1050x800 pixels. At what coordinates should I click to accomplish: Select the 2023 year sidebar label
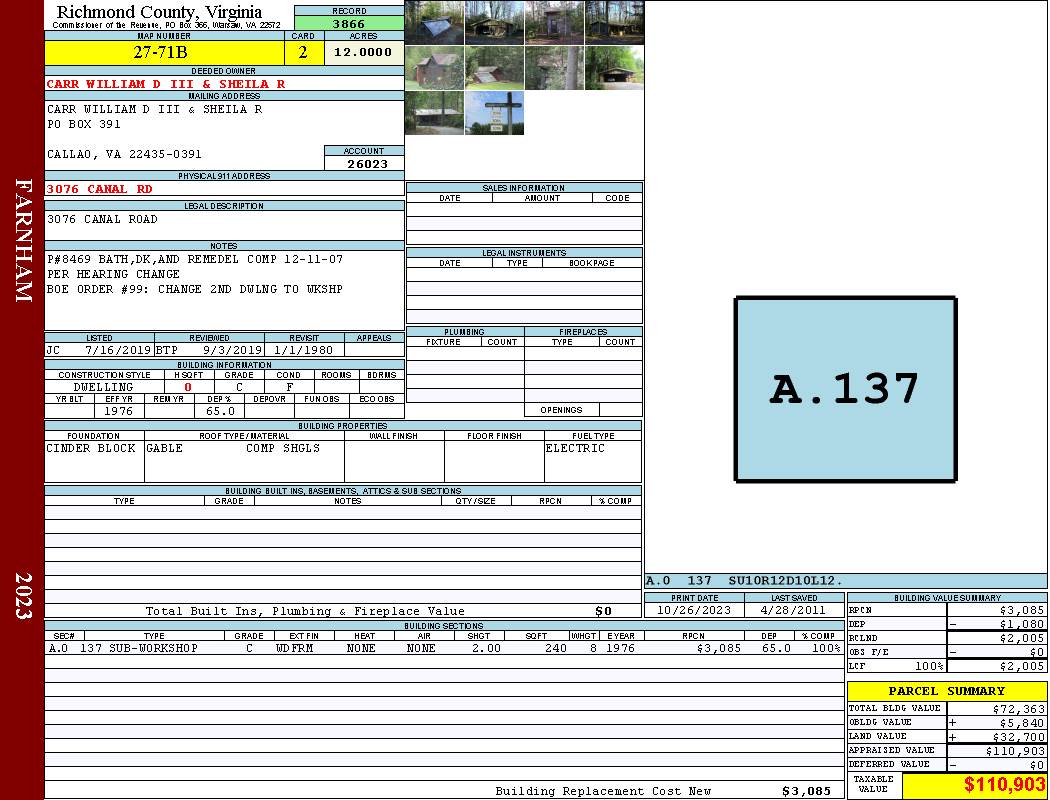23,596
